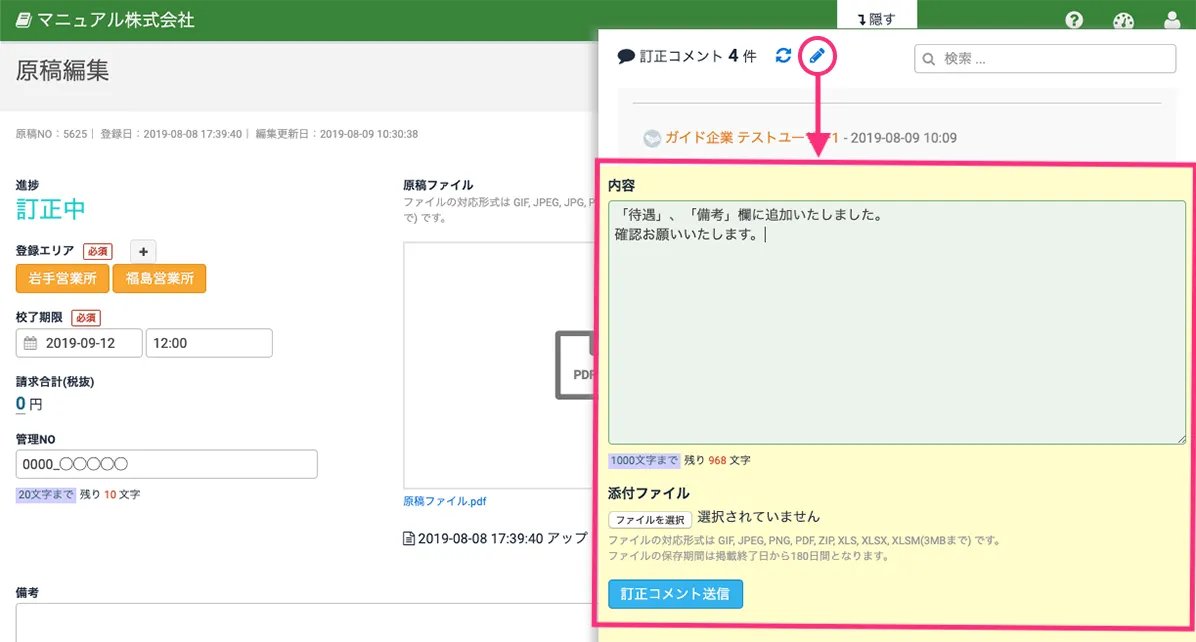
Task: Click the 管理NO input field
Action: [166, 464]
